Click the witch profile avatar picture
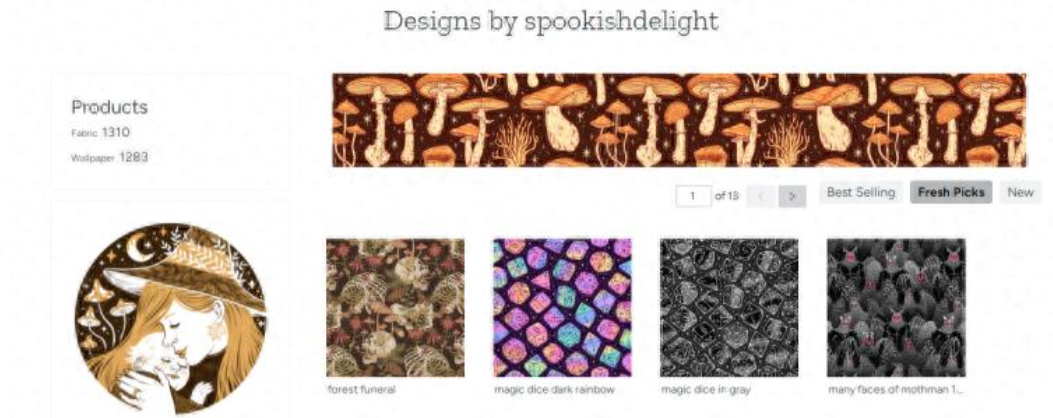This screenshot has width=1053, height=418. [x=171, y=317]
